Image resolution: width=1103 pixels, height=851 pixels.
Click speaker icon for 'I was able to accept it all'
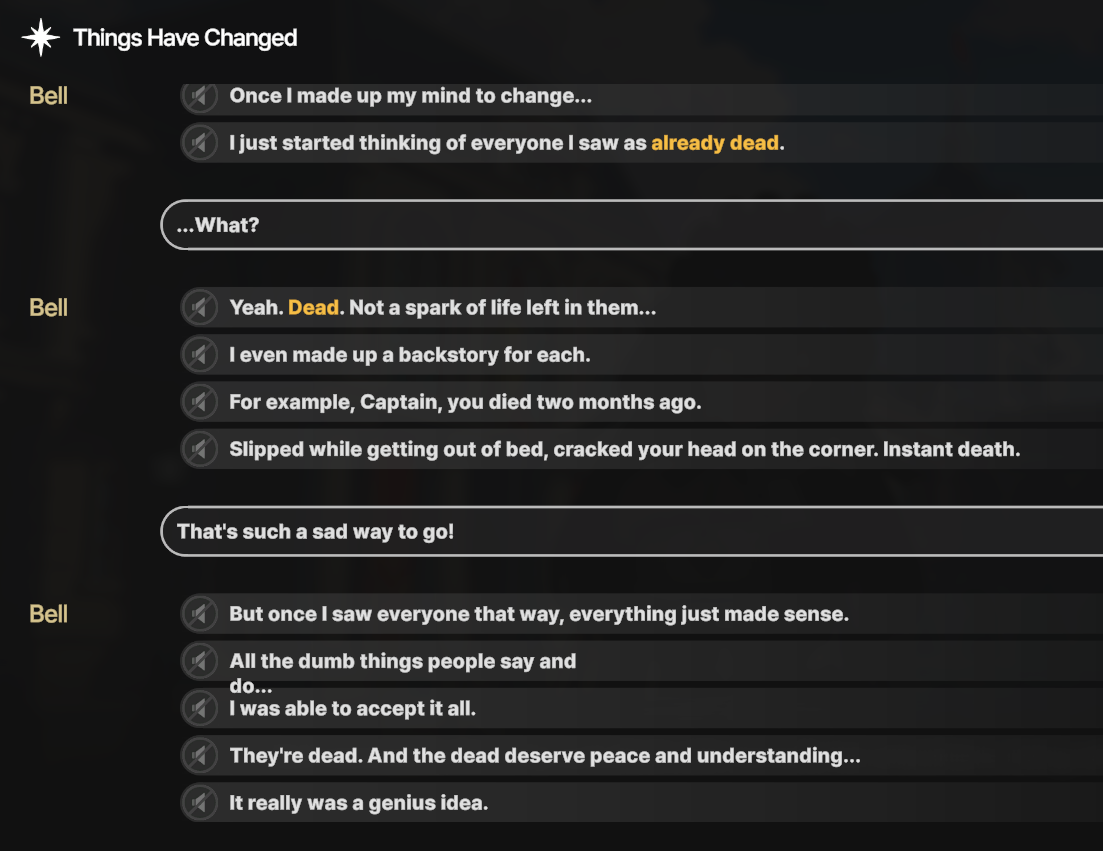[x=200, y=709]
